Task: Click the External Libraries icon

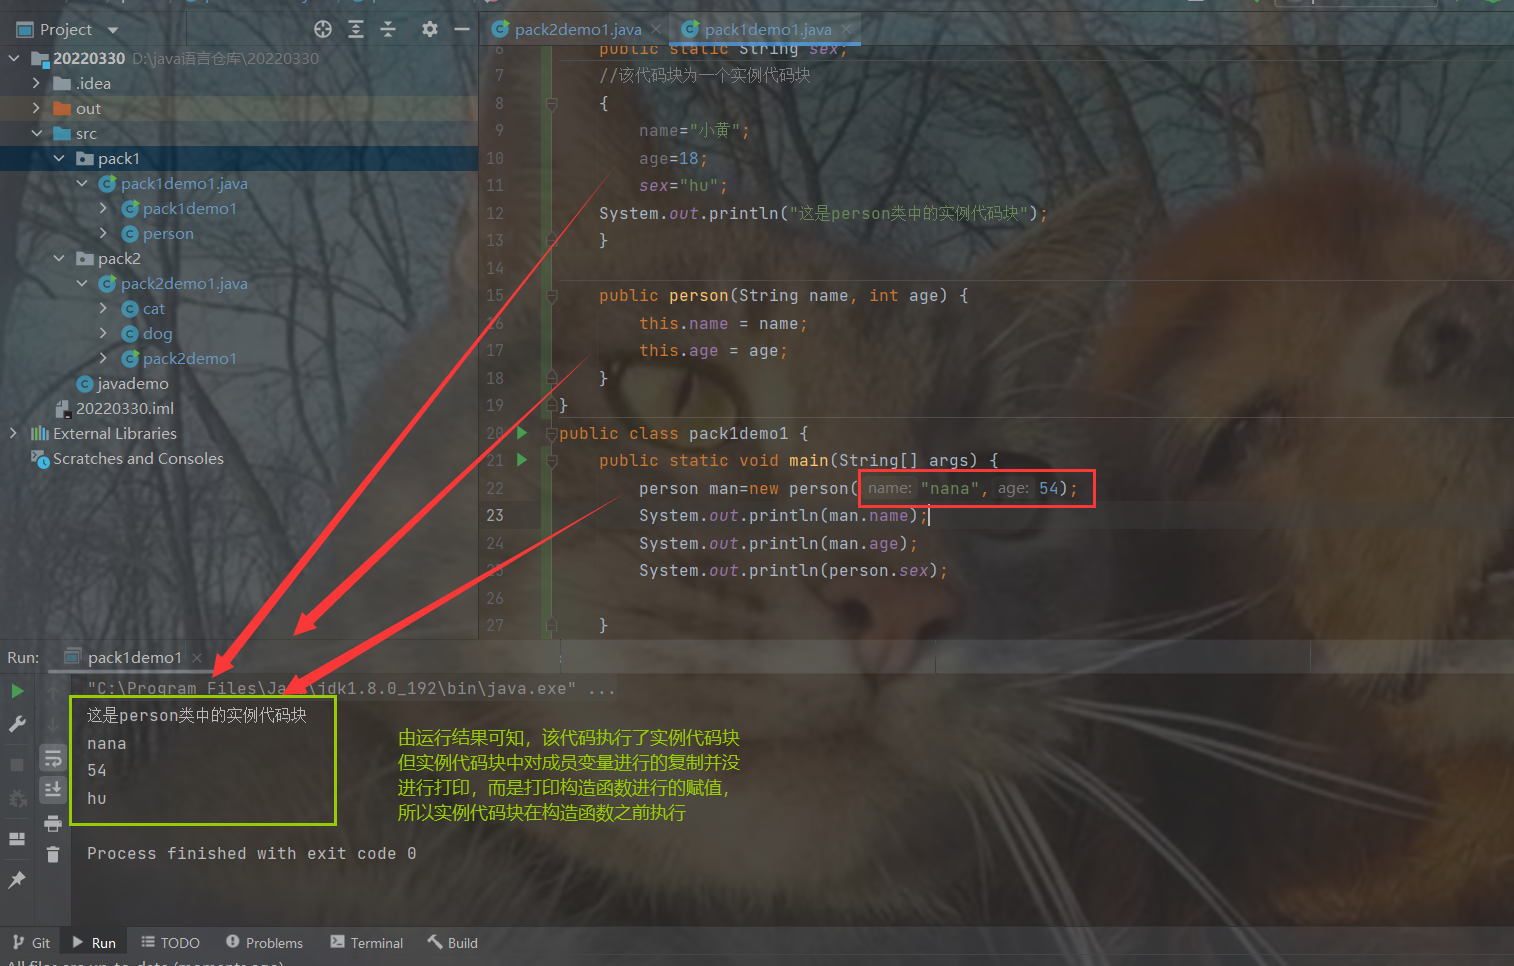Action: pos(40,434)
